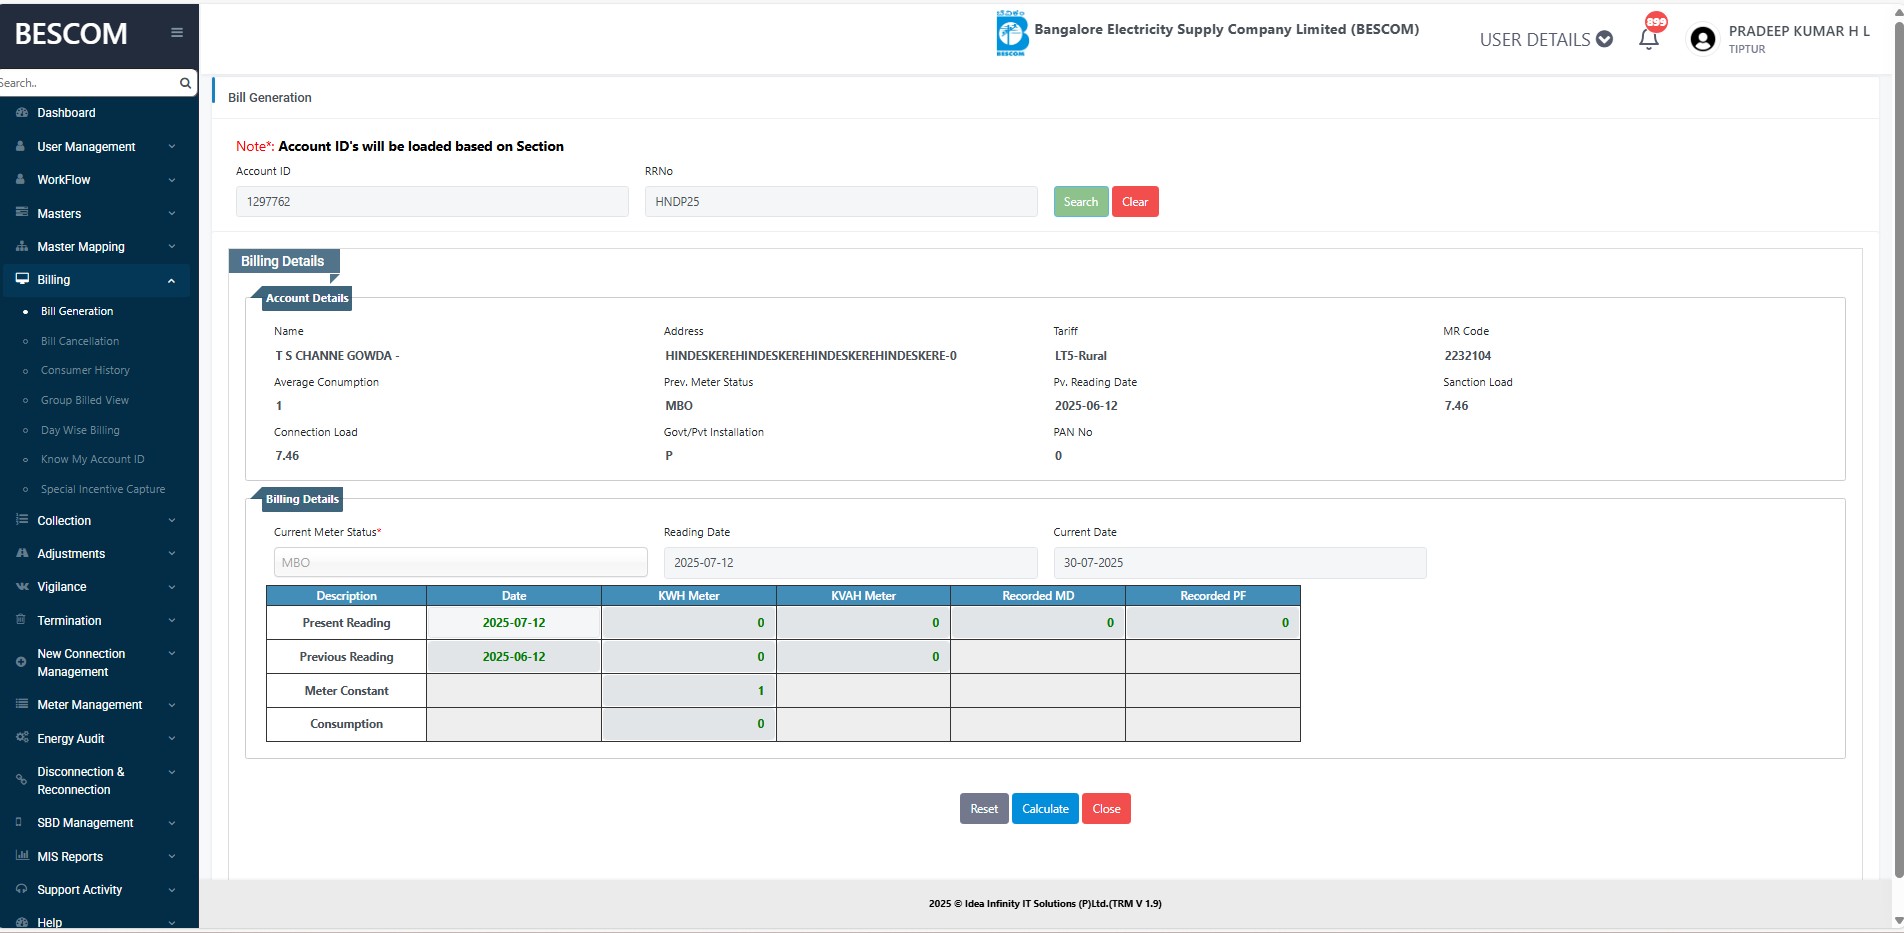Viewport: 1904px width, 933px height.
Task: Click the BESCOM company logo
Action: tap(1012, 34)
